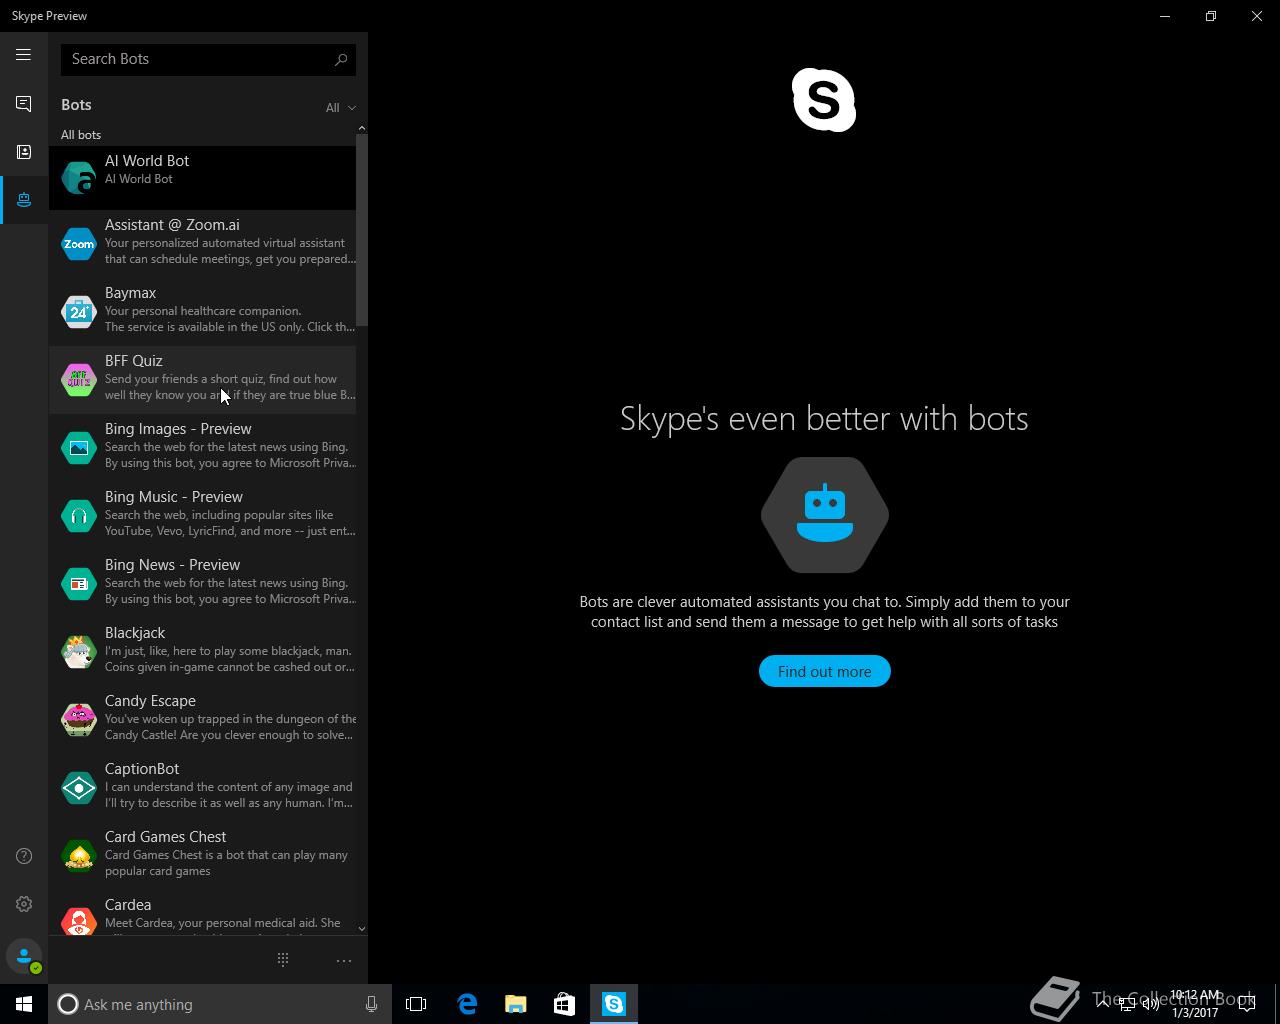The image size is (1280, 1024).
Task: Open BFF Quiz bot title
Action: 134,361
